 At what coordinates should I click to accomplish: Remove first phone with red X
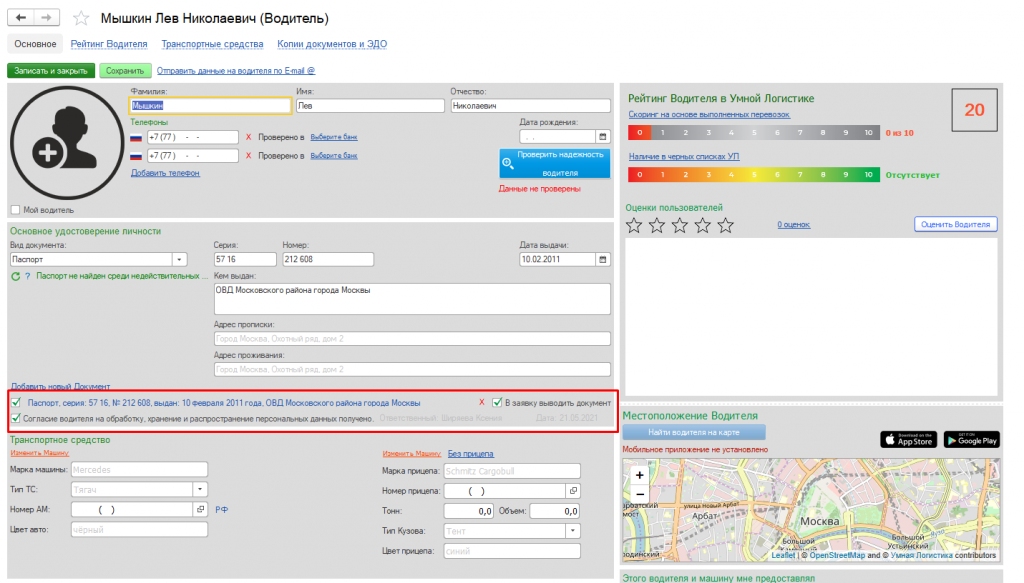[248, 137]
